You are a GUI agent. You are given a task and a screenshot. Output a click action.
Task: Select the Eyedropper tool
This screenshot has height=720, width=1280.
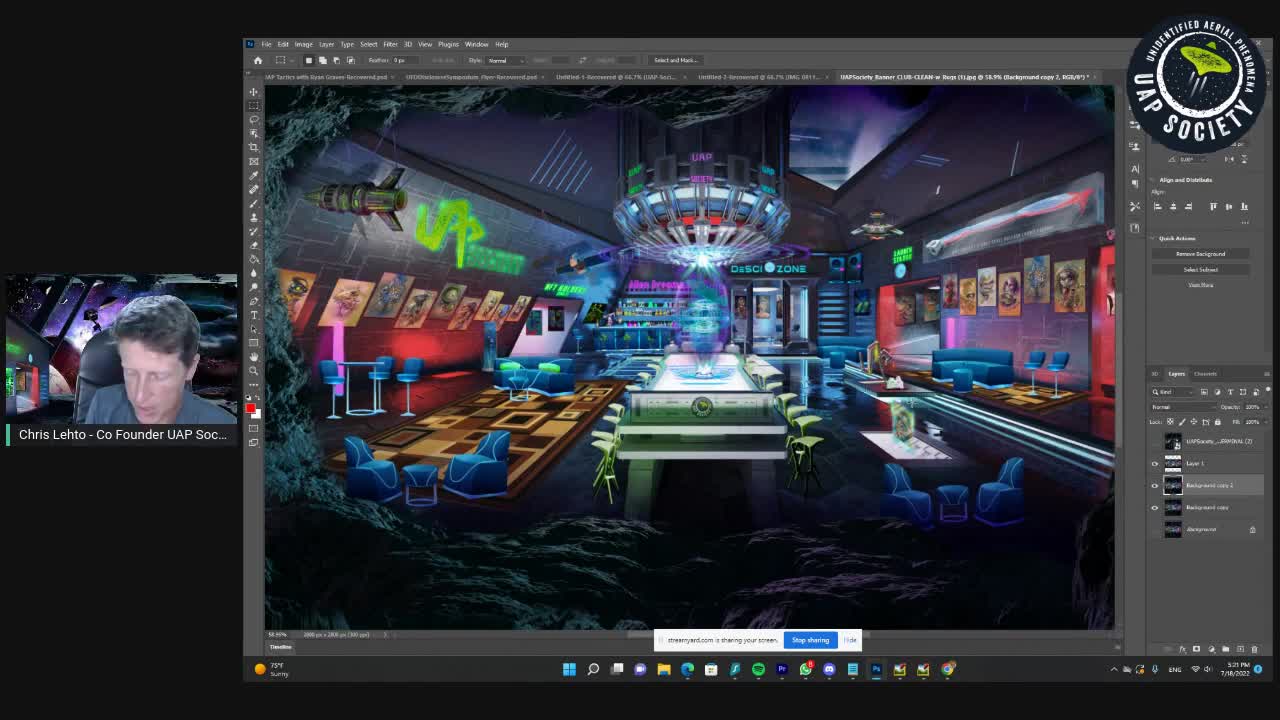pos(254,176)
